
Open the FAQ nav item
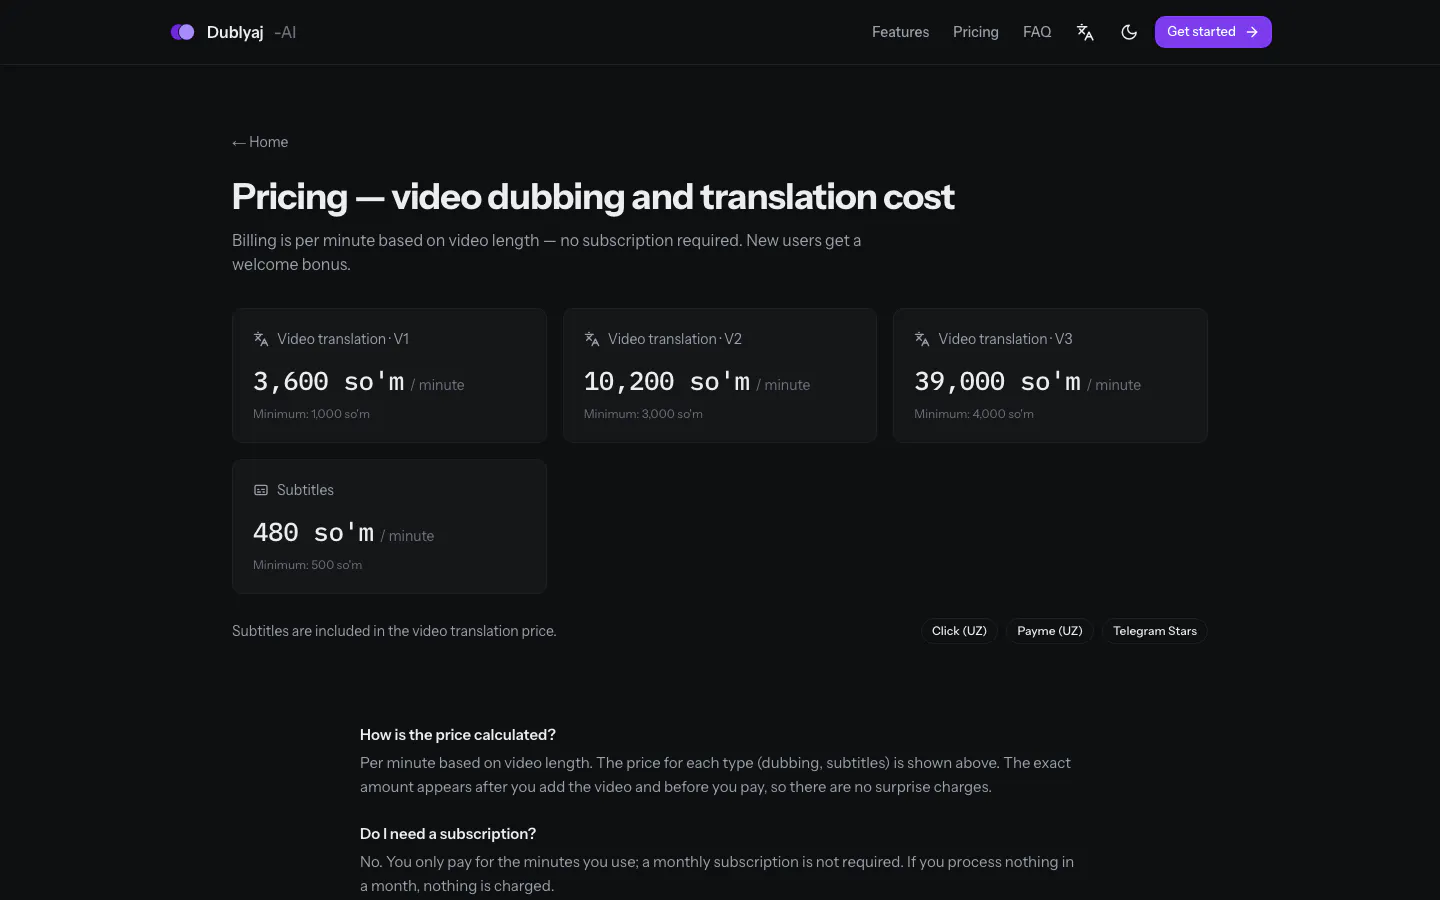point(1037,32)
